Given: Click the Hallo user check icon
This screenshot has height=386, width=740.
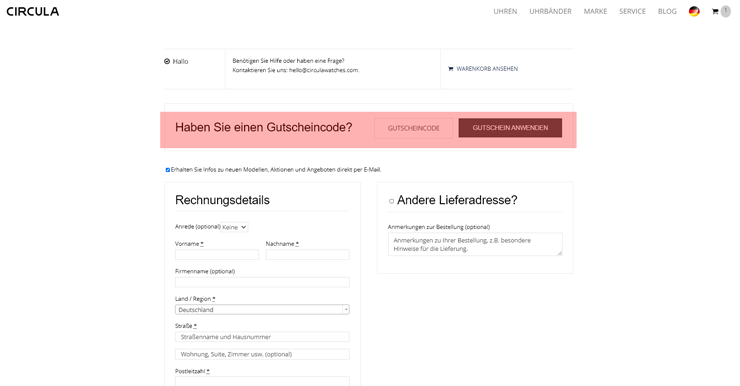Looking at the screenshot, I should [x=167, y=61].
